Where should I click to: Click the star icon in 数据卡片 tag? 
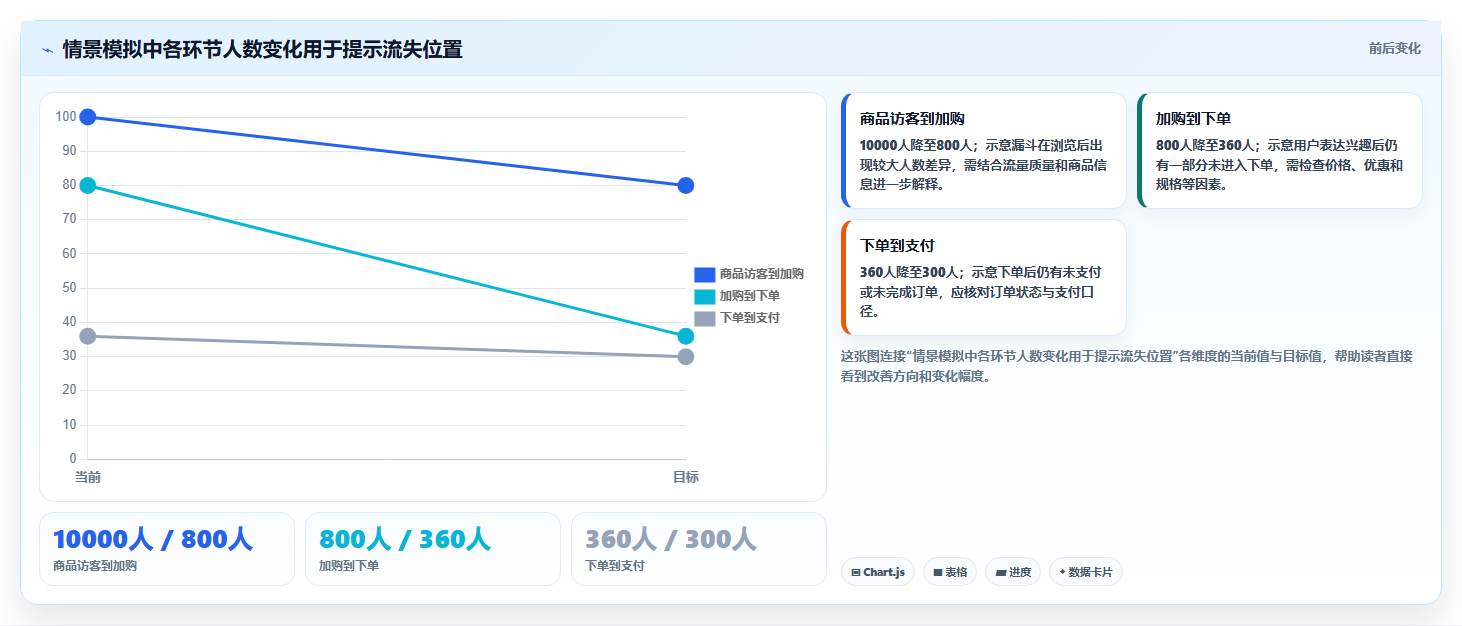(x=1062, y=572)
